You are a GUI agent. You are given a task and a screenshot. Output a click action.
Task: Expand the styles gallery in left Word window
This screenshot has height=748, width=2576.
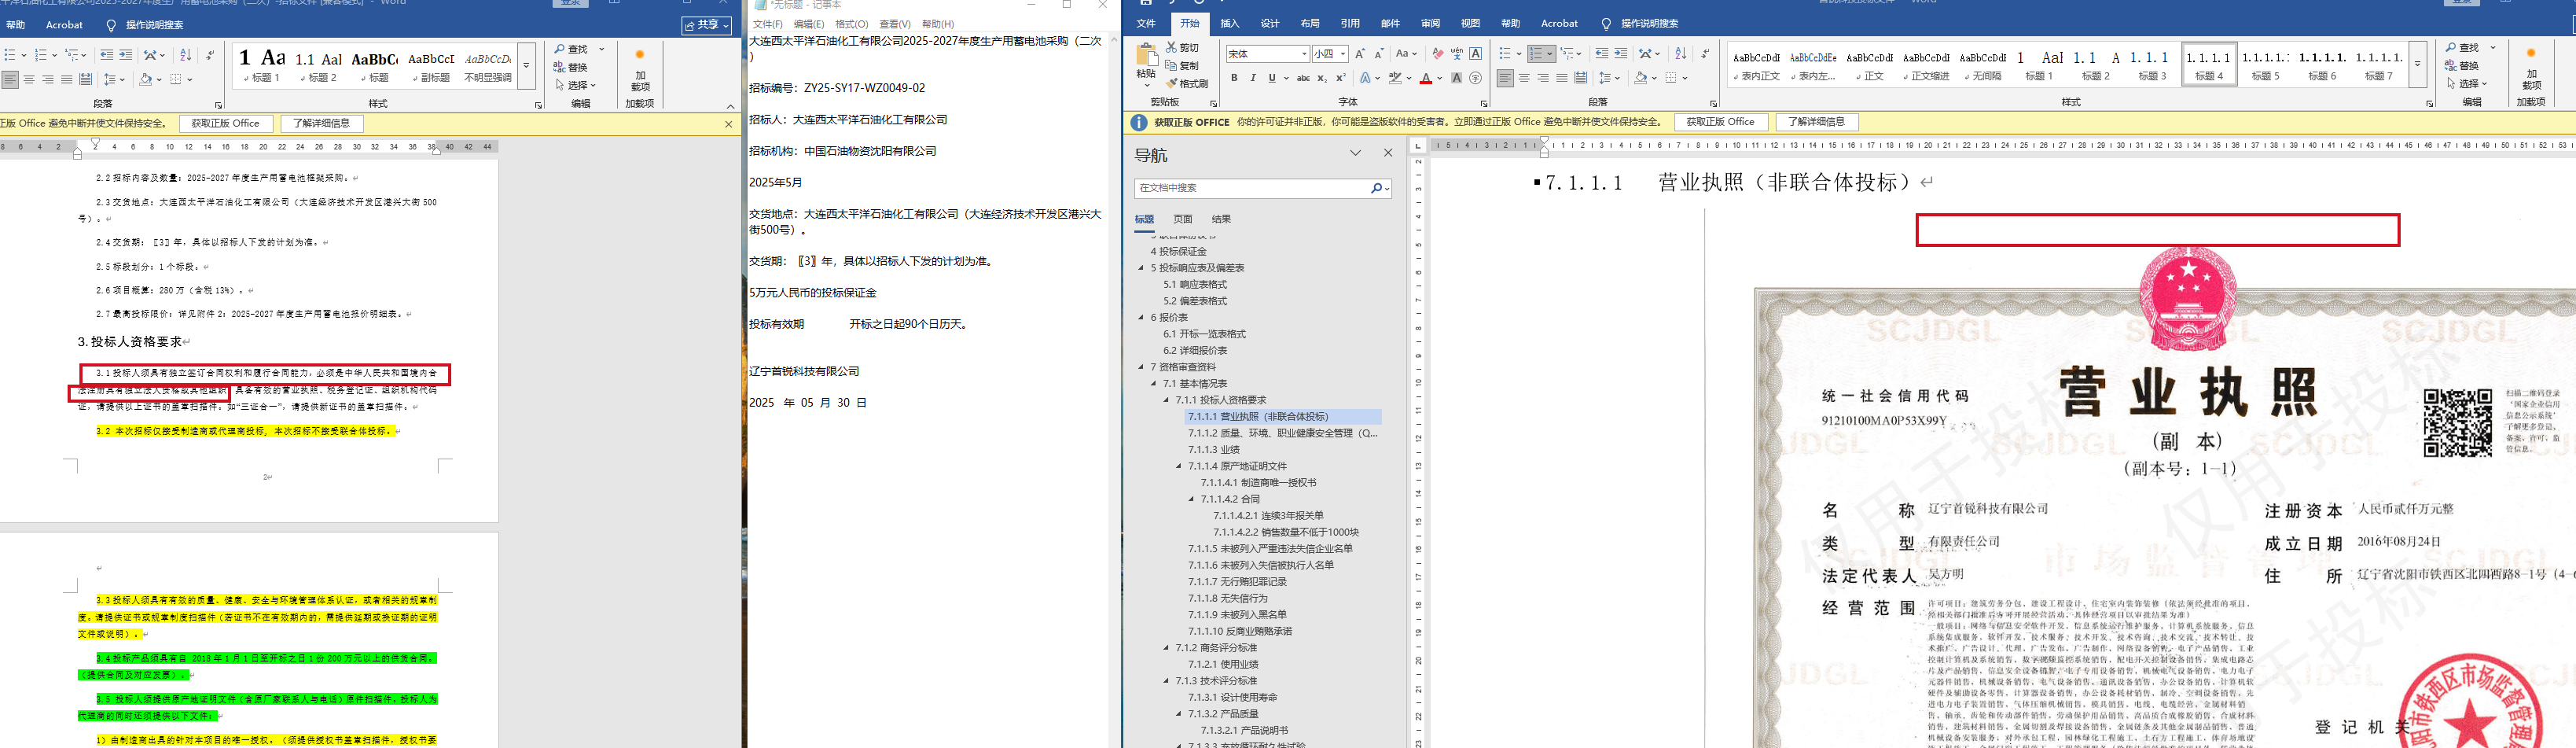pos(526,66)
